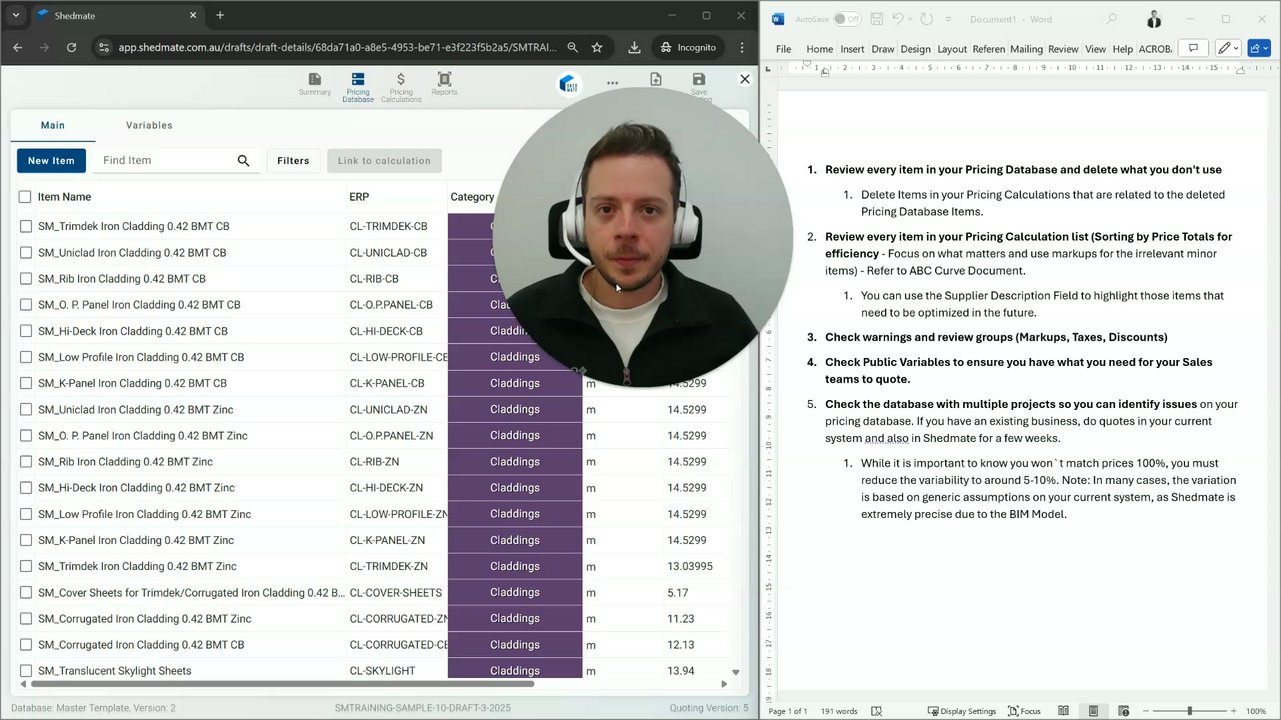Open the Design ribbon tab in Word
This screenshot has height=720, width=1281.
(x=915, y=49)
